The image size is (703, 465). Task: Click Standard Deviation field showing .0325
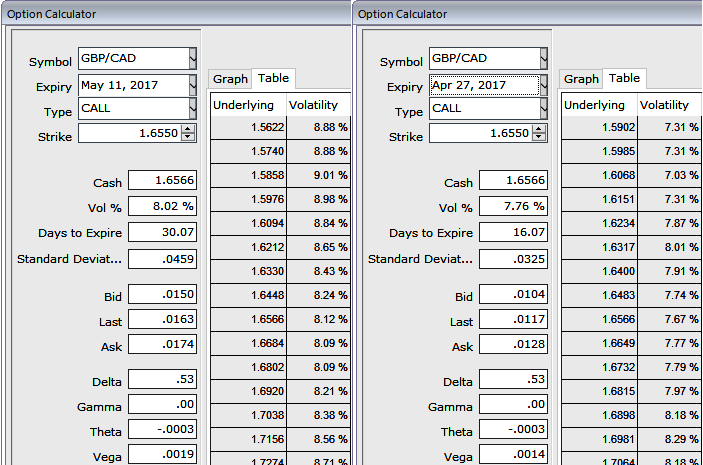pos(513,259)
